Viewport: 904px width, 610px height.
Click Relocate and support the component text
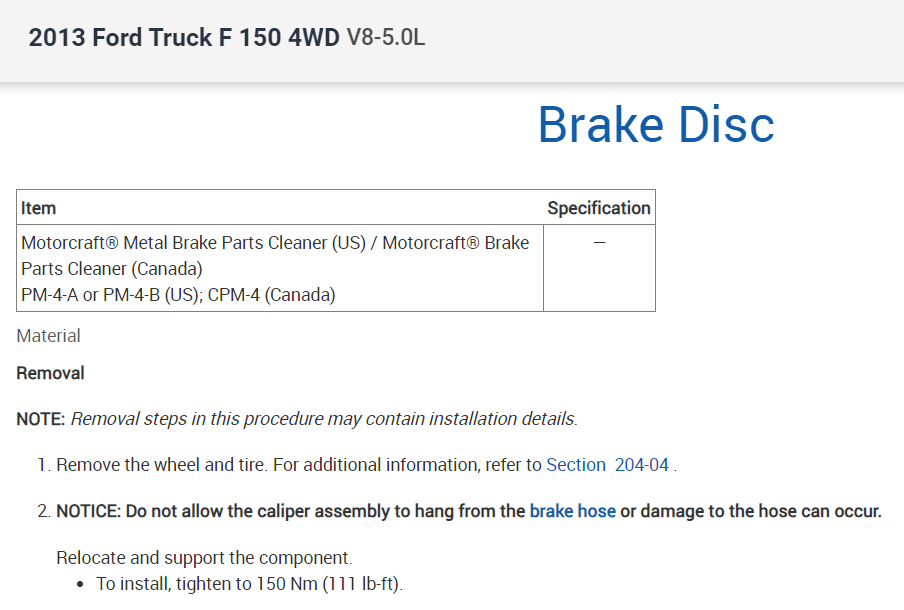[204, 557]
